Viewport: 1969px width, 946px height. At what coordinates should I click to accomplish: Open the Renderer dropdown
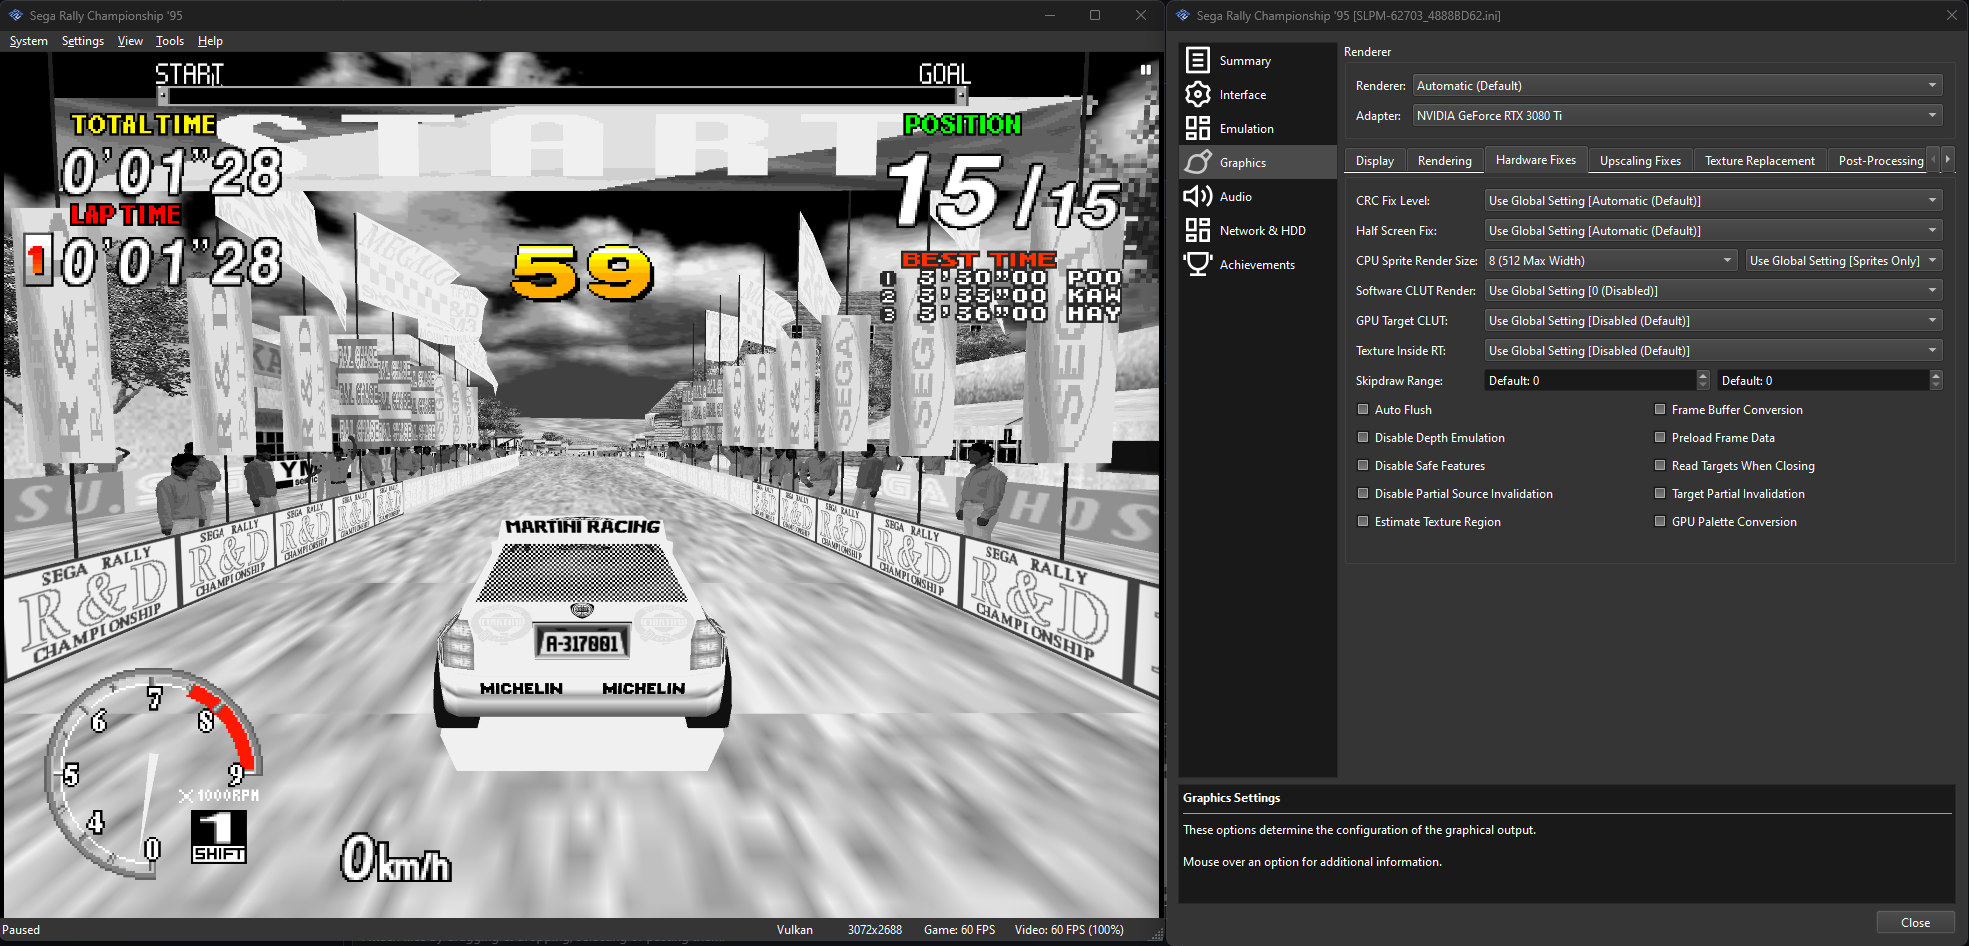click(1676, 85)
